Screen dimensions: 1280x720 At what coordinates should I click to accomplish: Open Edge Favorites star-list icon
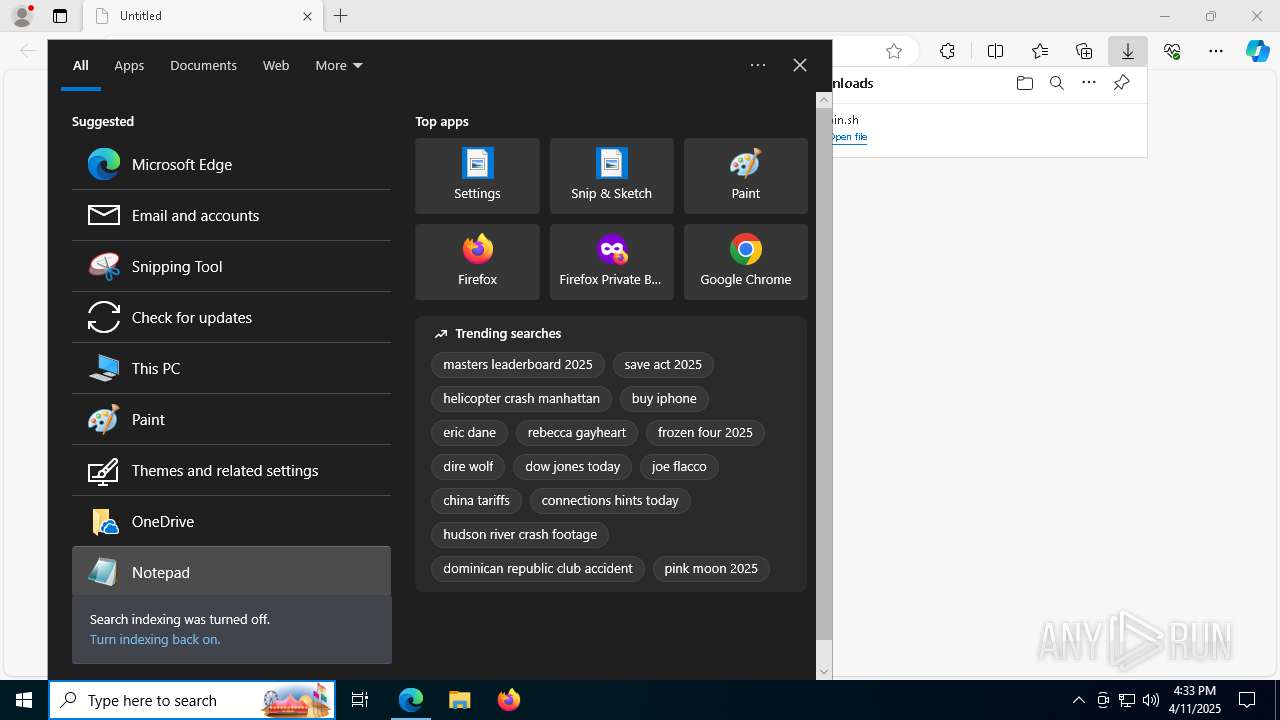click(1039, 51)
